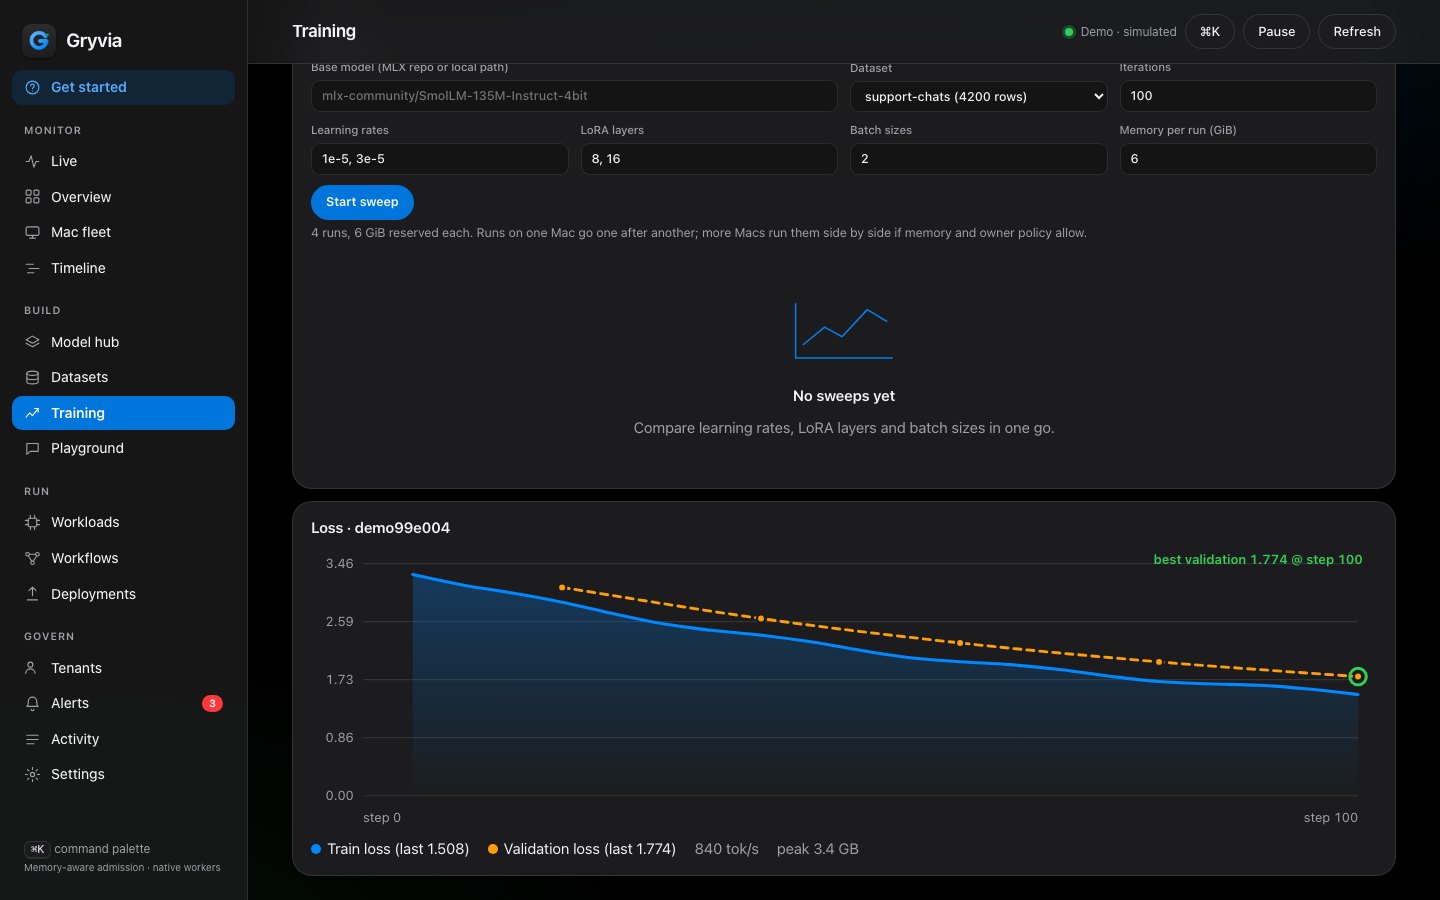Click the Validation loss legend dot
Image resolution: width=1440 pixels, height=900 pixels.
click(x=493, y=849)
